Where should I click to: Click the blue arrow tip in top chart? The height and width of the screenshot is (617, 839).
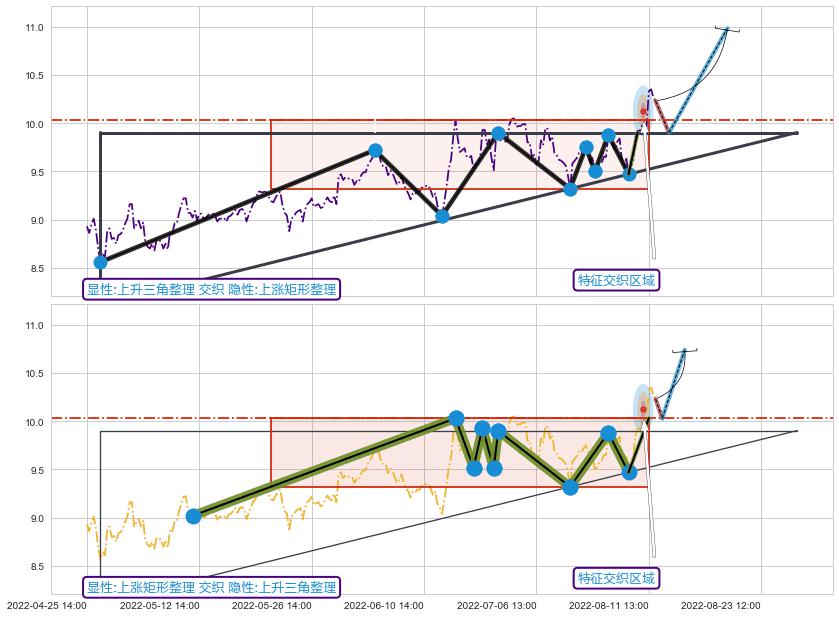tap(727, 28)
